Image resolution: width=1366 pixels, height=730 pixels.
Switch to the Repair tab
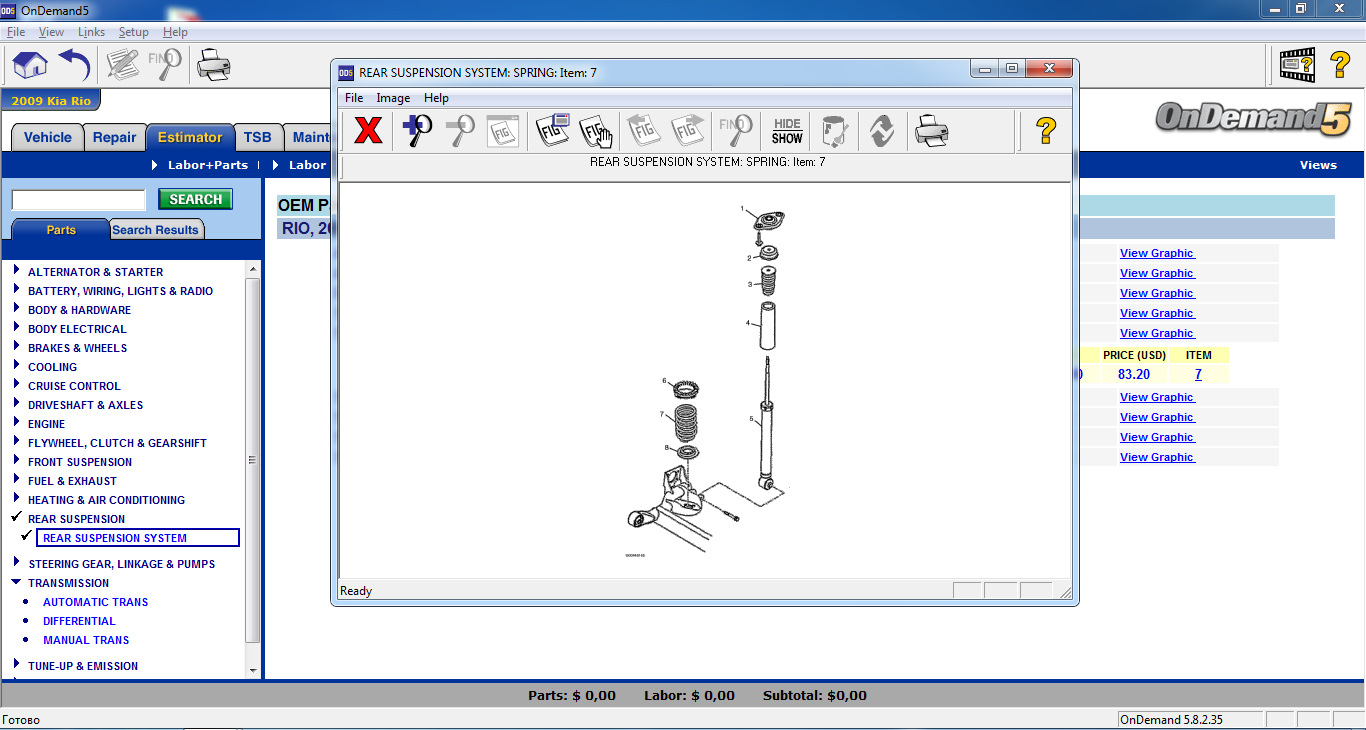[114, 138]
